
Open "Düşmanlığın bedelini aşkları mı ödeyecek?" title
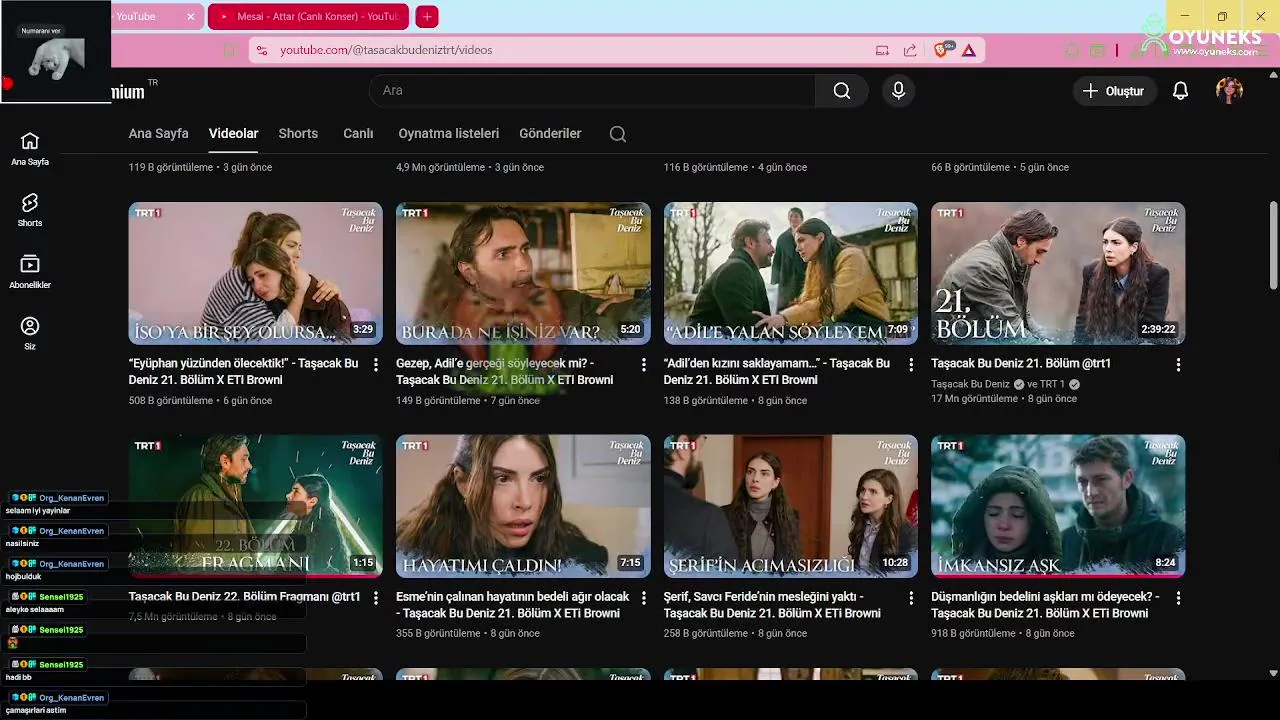1045,605
